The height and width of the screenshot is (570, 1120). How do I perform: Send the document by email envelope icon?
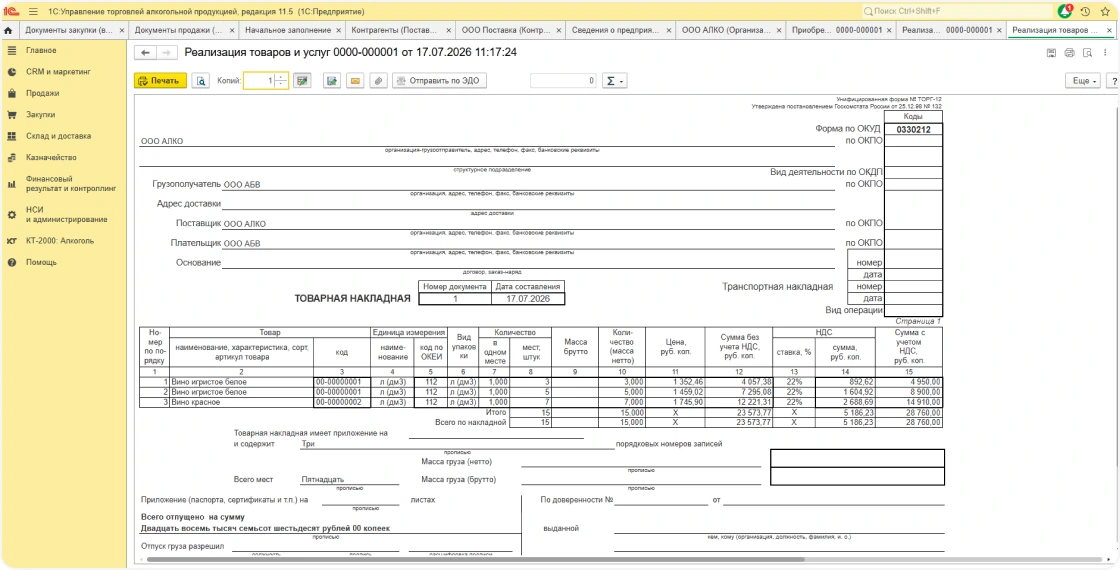[354, 81]
